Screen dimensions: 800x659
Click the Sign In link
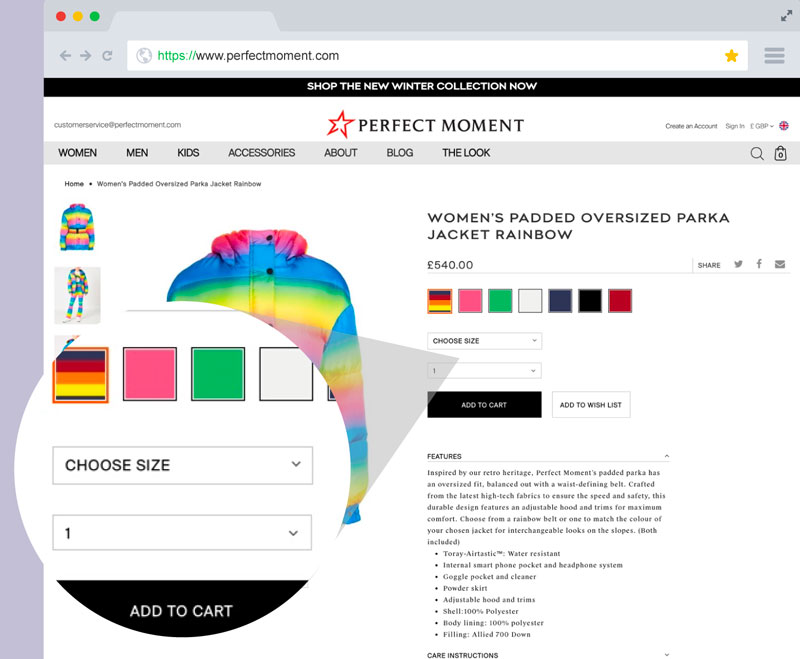pyautogui.click(x=735, y=126)
